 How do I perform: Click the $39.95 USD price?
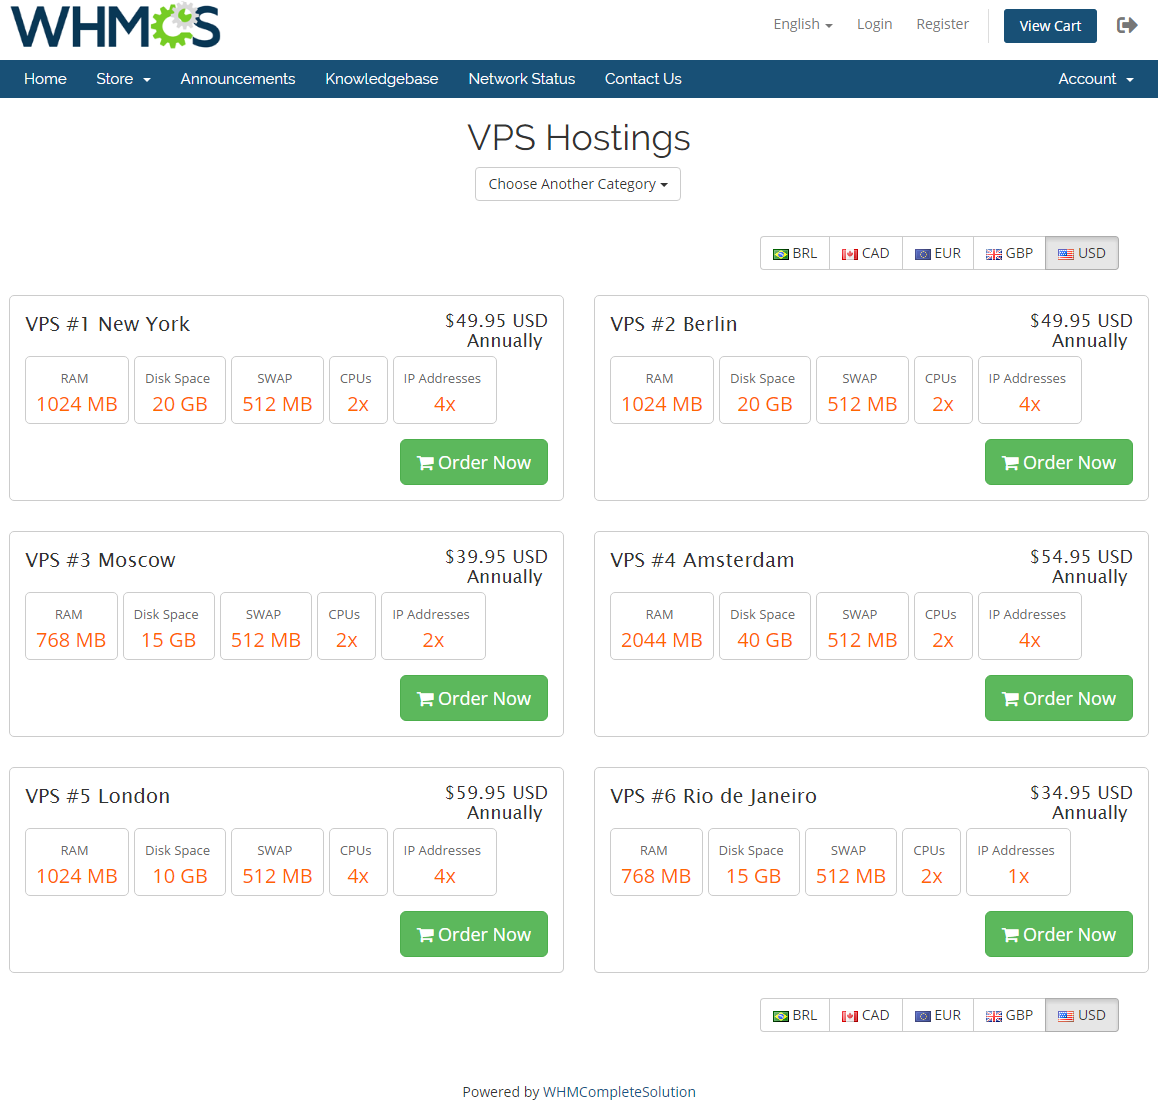point(496,557)
